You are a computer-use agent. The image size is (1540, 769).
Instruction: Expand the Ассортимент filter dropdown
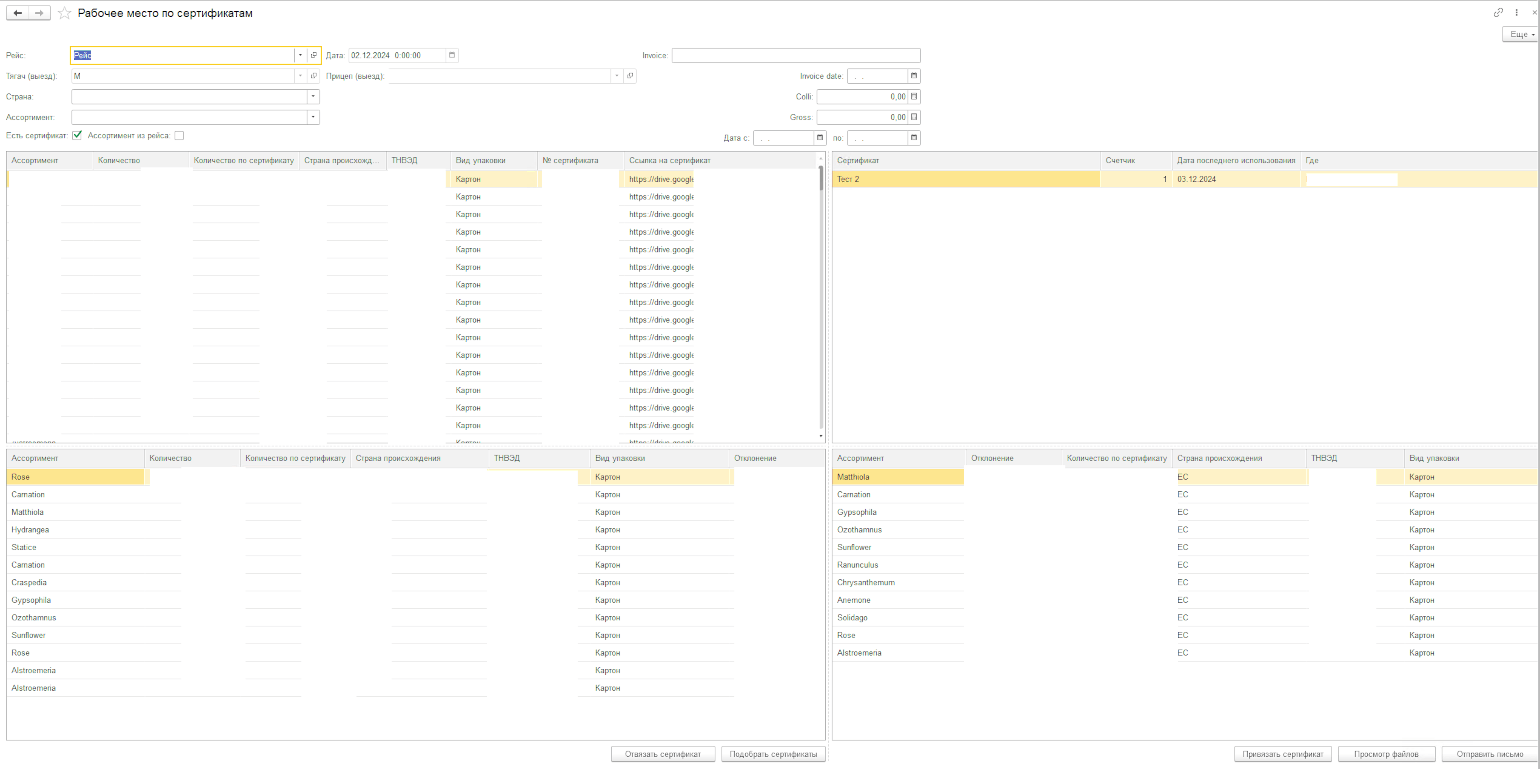coord(313,117)
